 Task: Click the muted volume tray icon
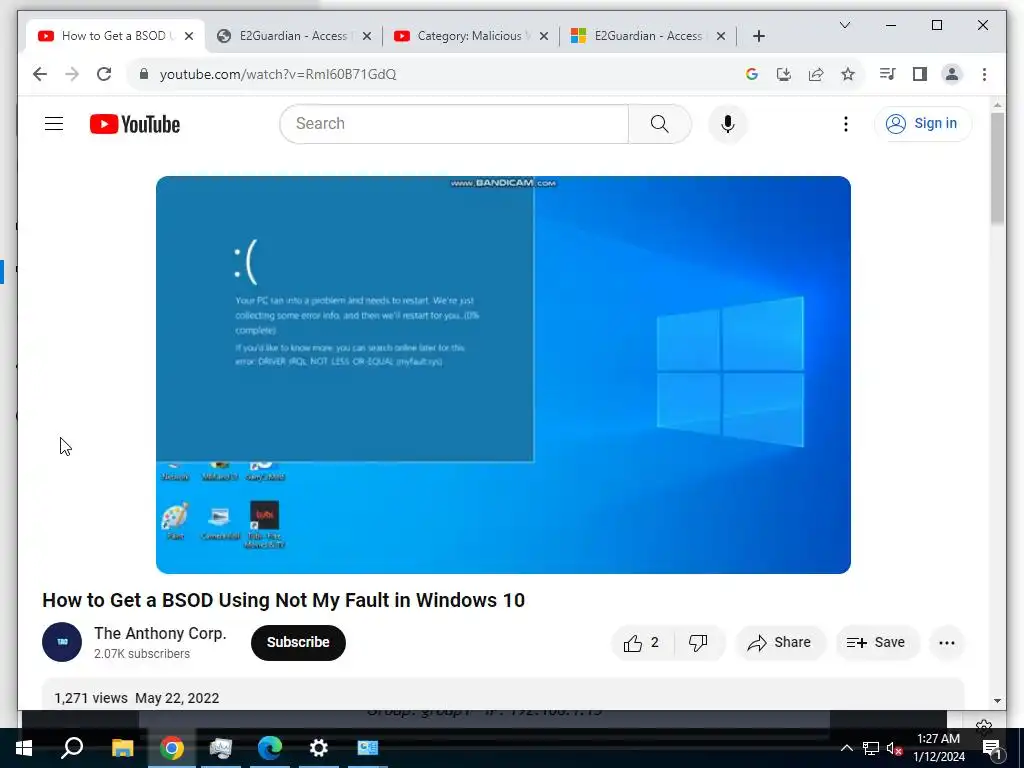click(x=894, y=748)
